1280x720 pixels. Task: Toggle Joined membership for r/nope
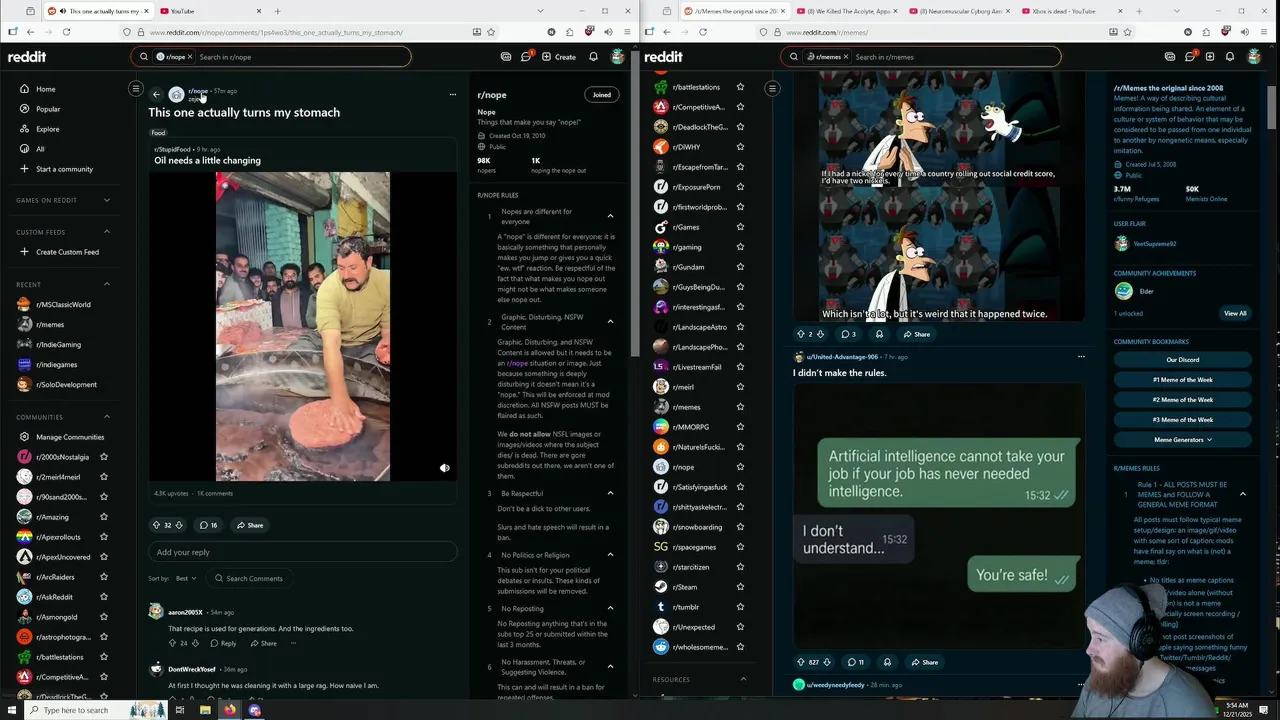click(602, 95)
